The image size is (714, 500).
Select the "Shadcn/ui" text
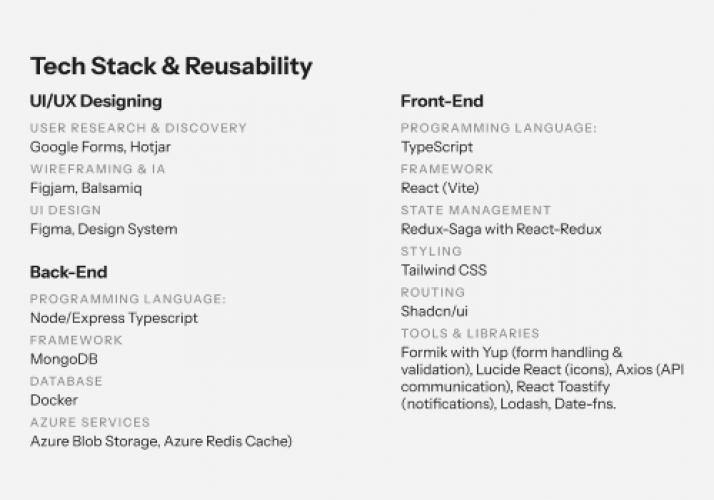pos(434,311)
